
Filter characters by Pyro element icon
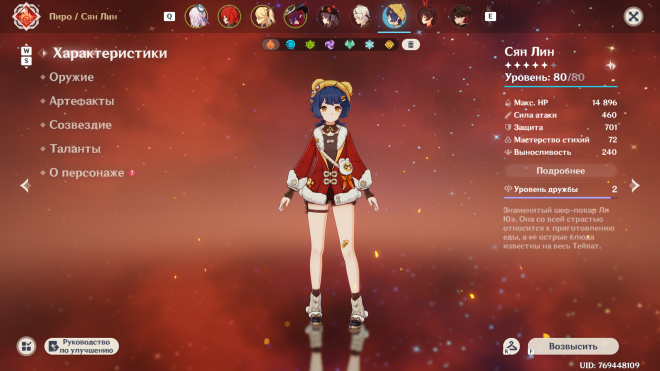pyautogui.click(x=271, y=44)
